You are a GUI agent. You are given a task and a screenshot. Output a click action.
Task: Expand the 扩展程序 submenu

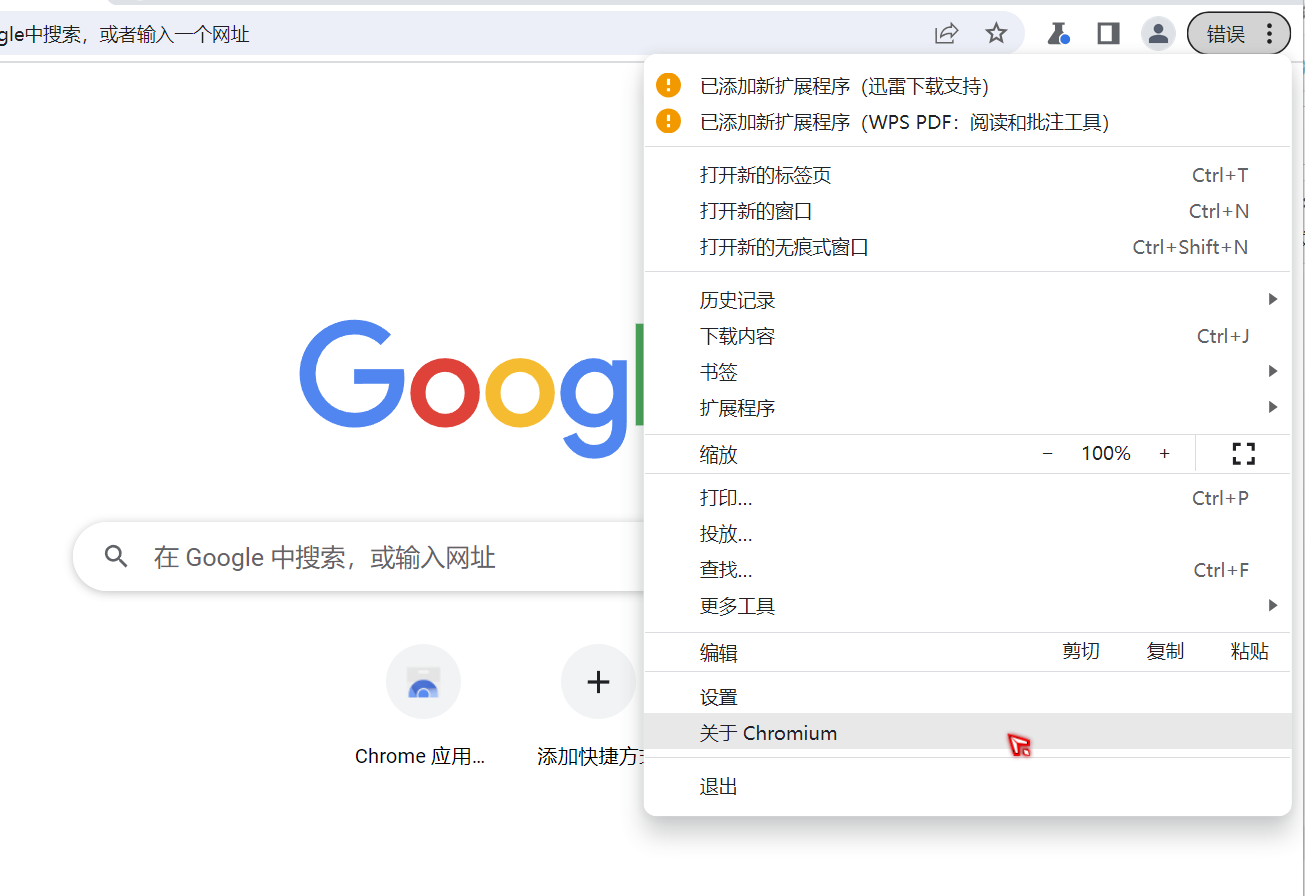point(968,409)
